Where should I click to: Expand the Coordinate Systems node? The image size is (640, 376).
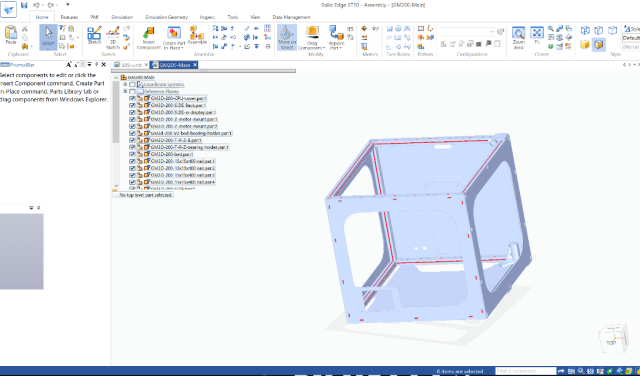125,84
